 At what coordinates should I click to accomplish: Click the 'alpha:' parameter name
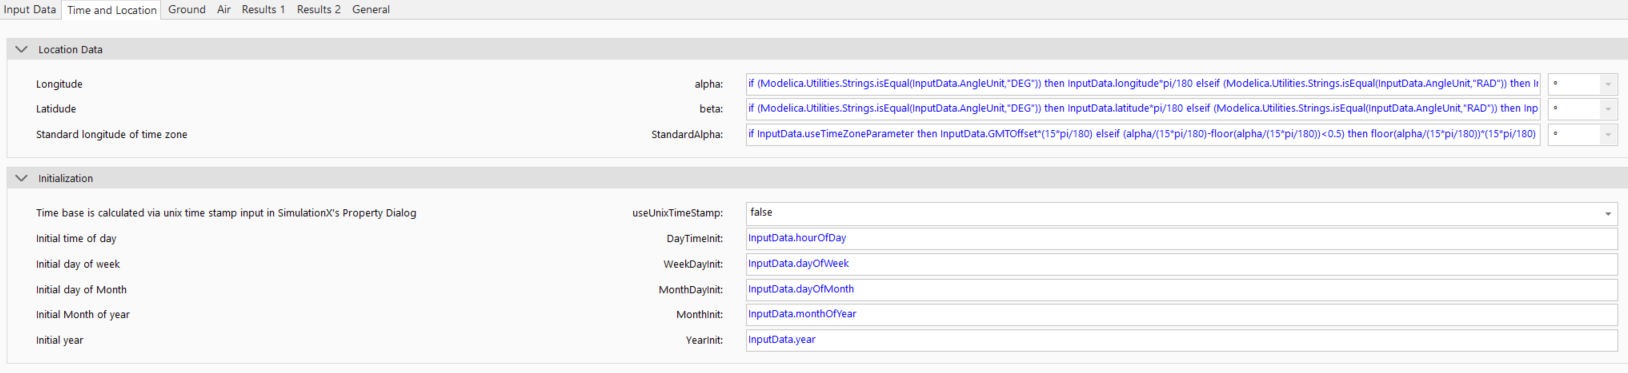(x=709, y=84)
